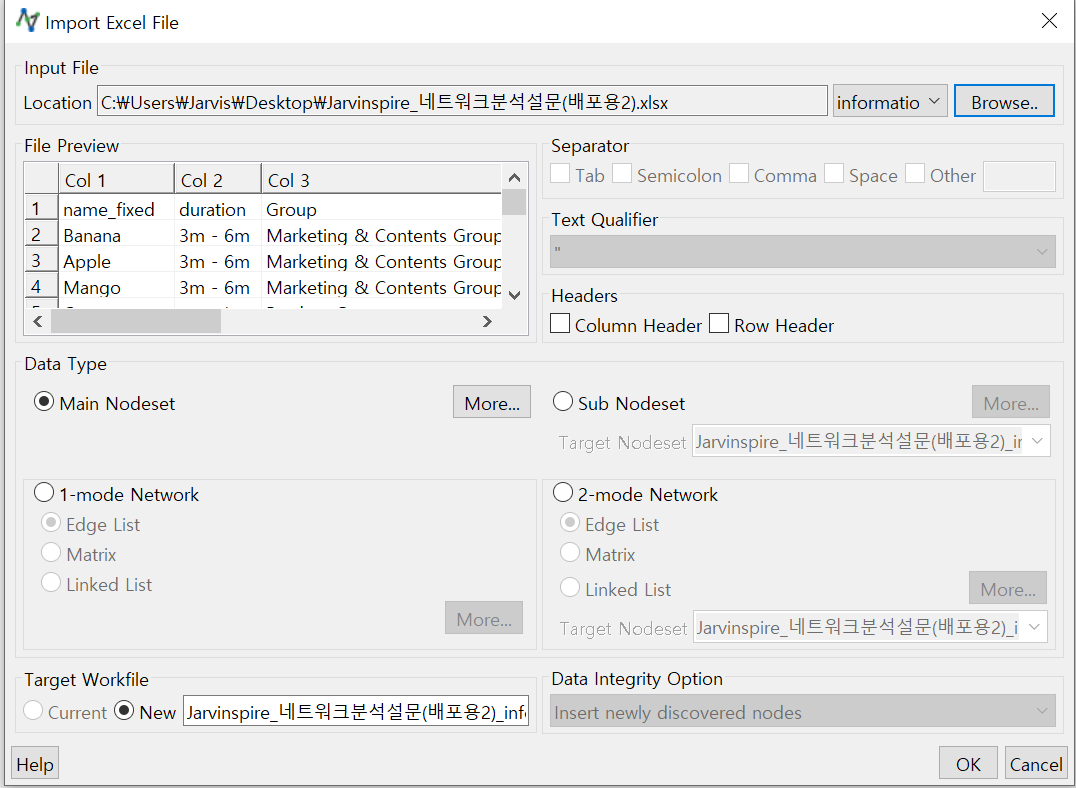Open Target Nodeset dropdown under Sub Nodeset
Image resolution: width=1076 pixels, height=788 pixels.
872,441
